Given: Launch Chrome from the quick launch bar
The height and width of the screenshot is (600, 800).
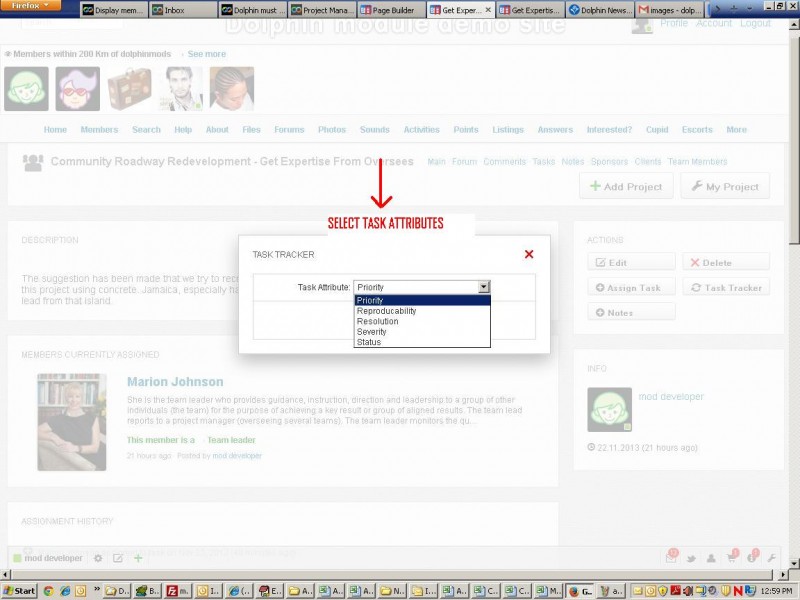Looking at the screenshot, I should 48,591.
